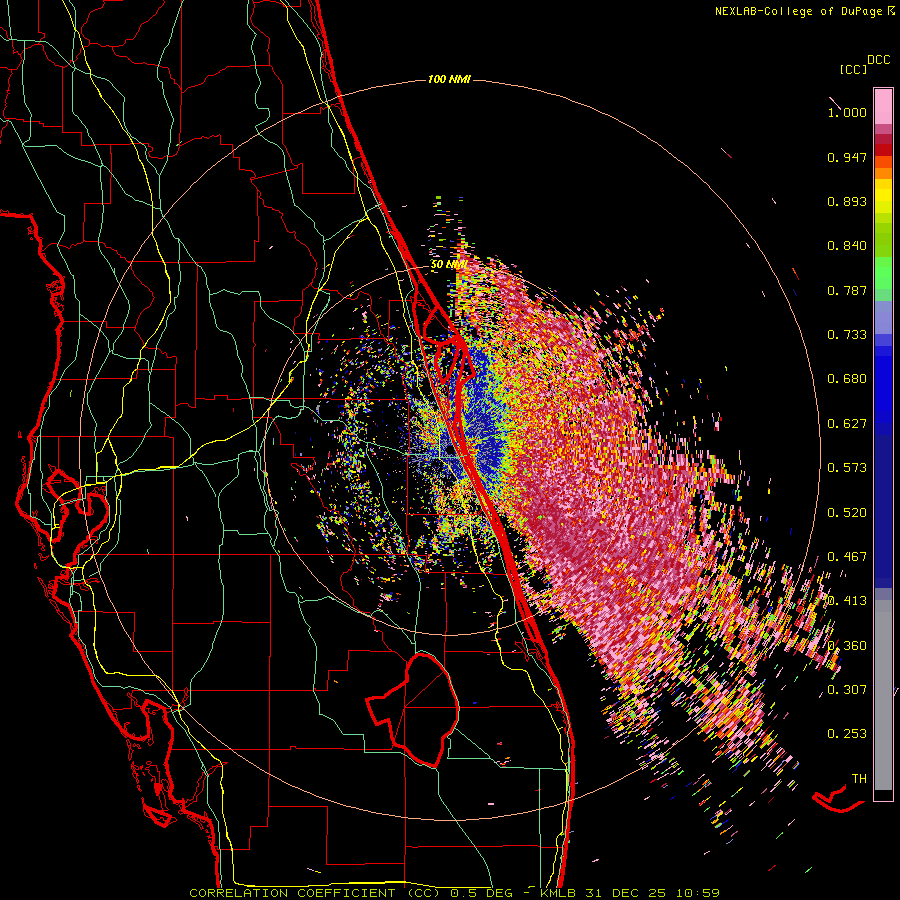
Task: Click the 0.360 scale value
Action: click(847, 645)
